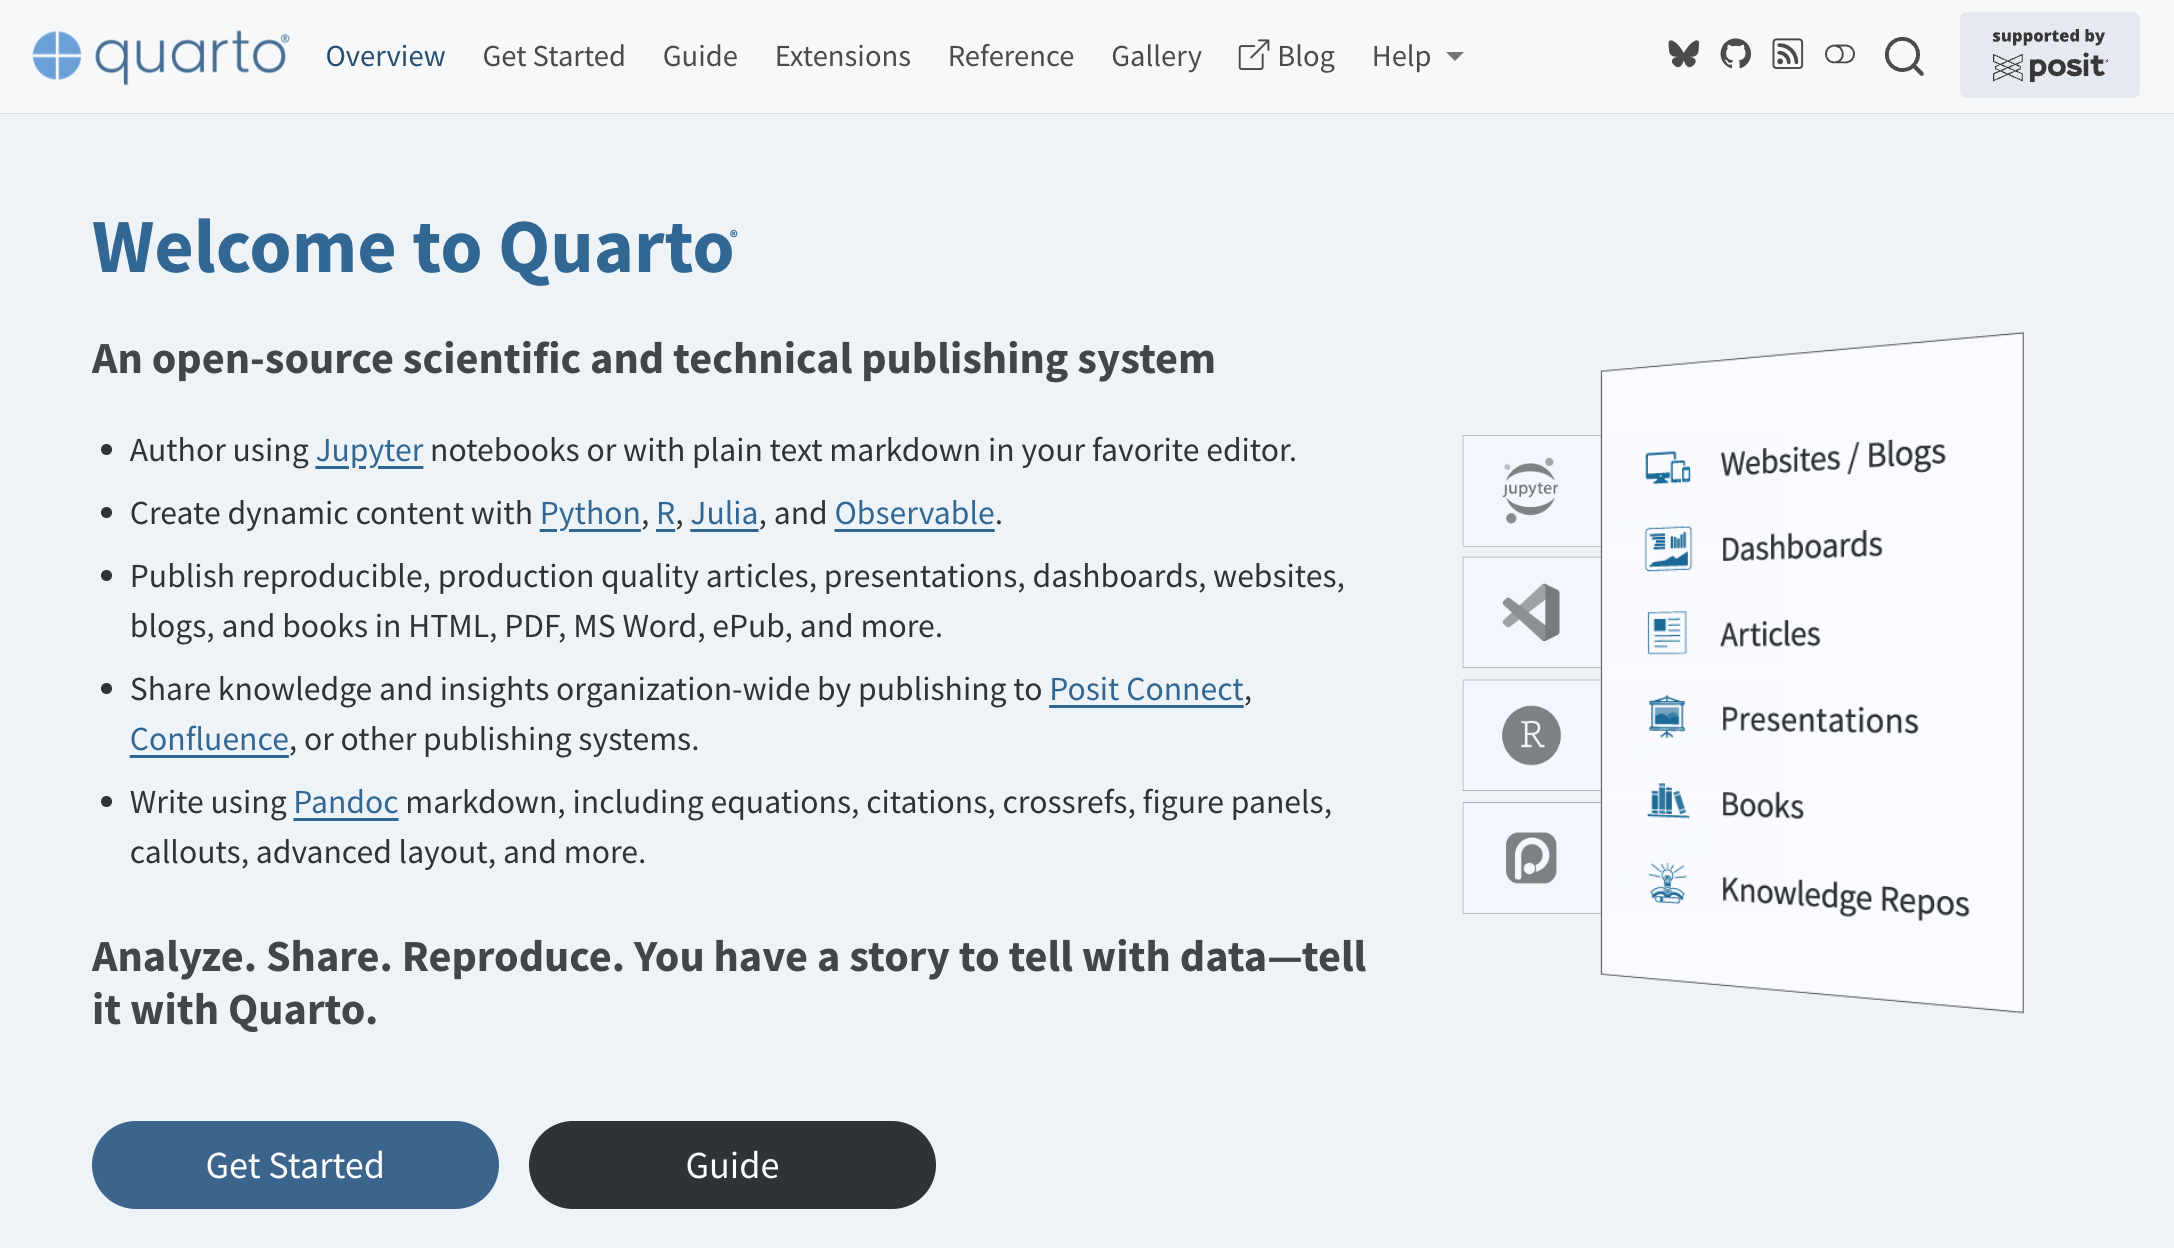Screen dimensions: 2174x1248
Task: Open the RSS feed icon
Action: pos(1787,55)
